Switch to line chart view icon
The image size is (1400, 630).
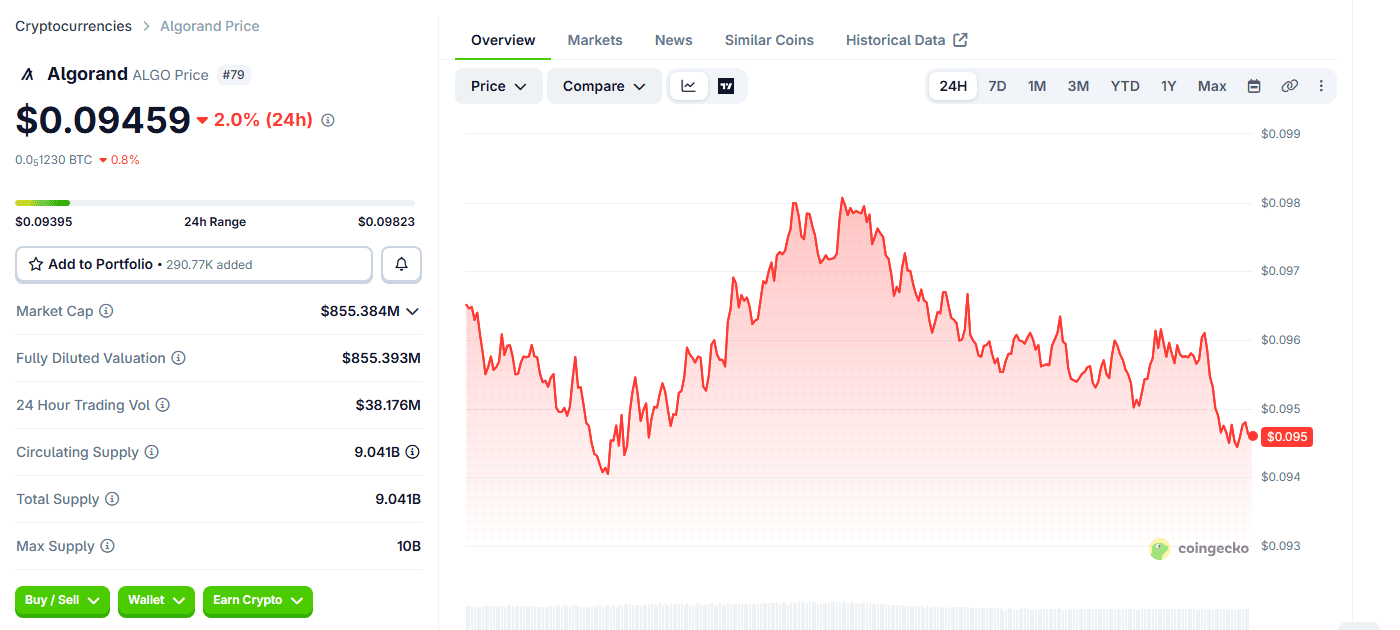click(689, 86)
